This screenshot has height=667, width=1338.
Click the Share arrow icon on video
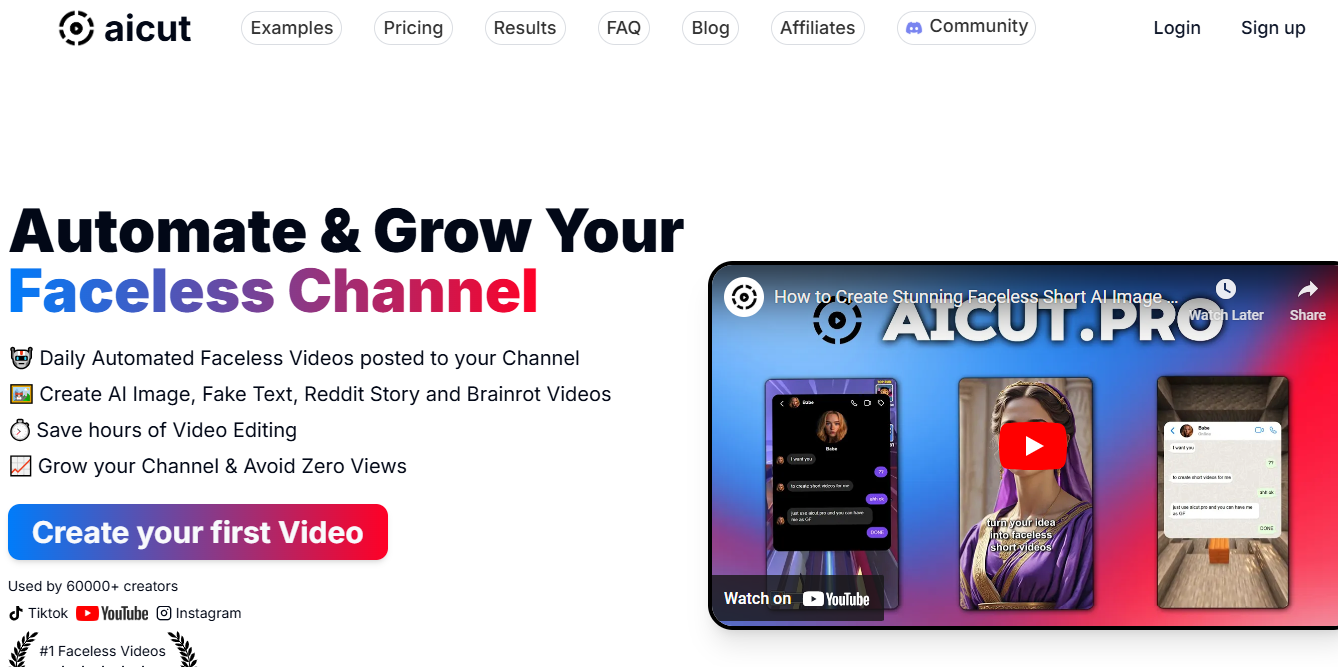(1307, 290)
